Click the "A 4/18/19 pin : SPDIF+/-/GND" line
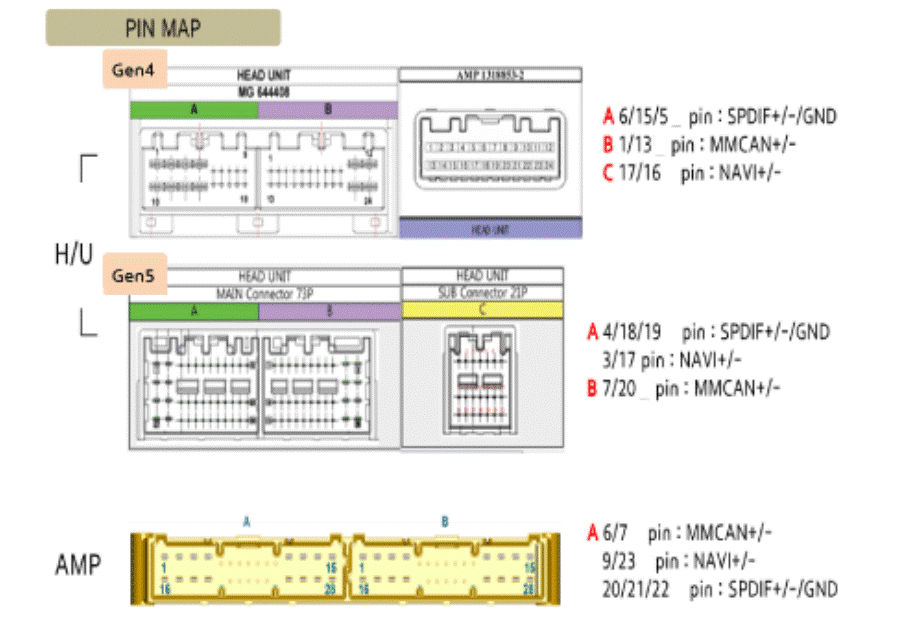 [709, 331]
